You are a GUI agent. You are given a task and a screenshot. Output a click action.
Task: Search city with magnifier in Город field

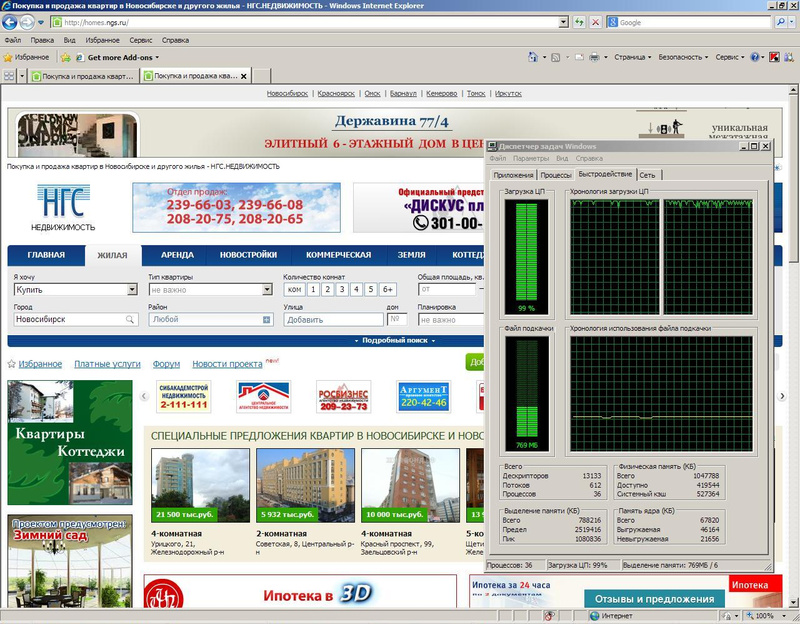tap(130, 319)
